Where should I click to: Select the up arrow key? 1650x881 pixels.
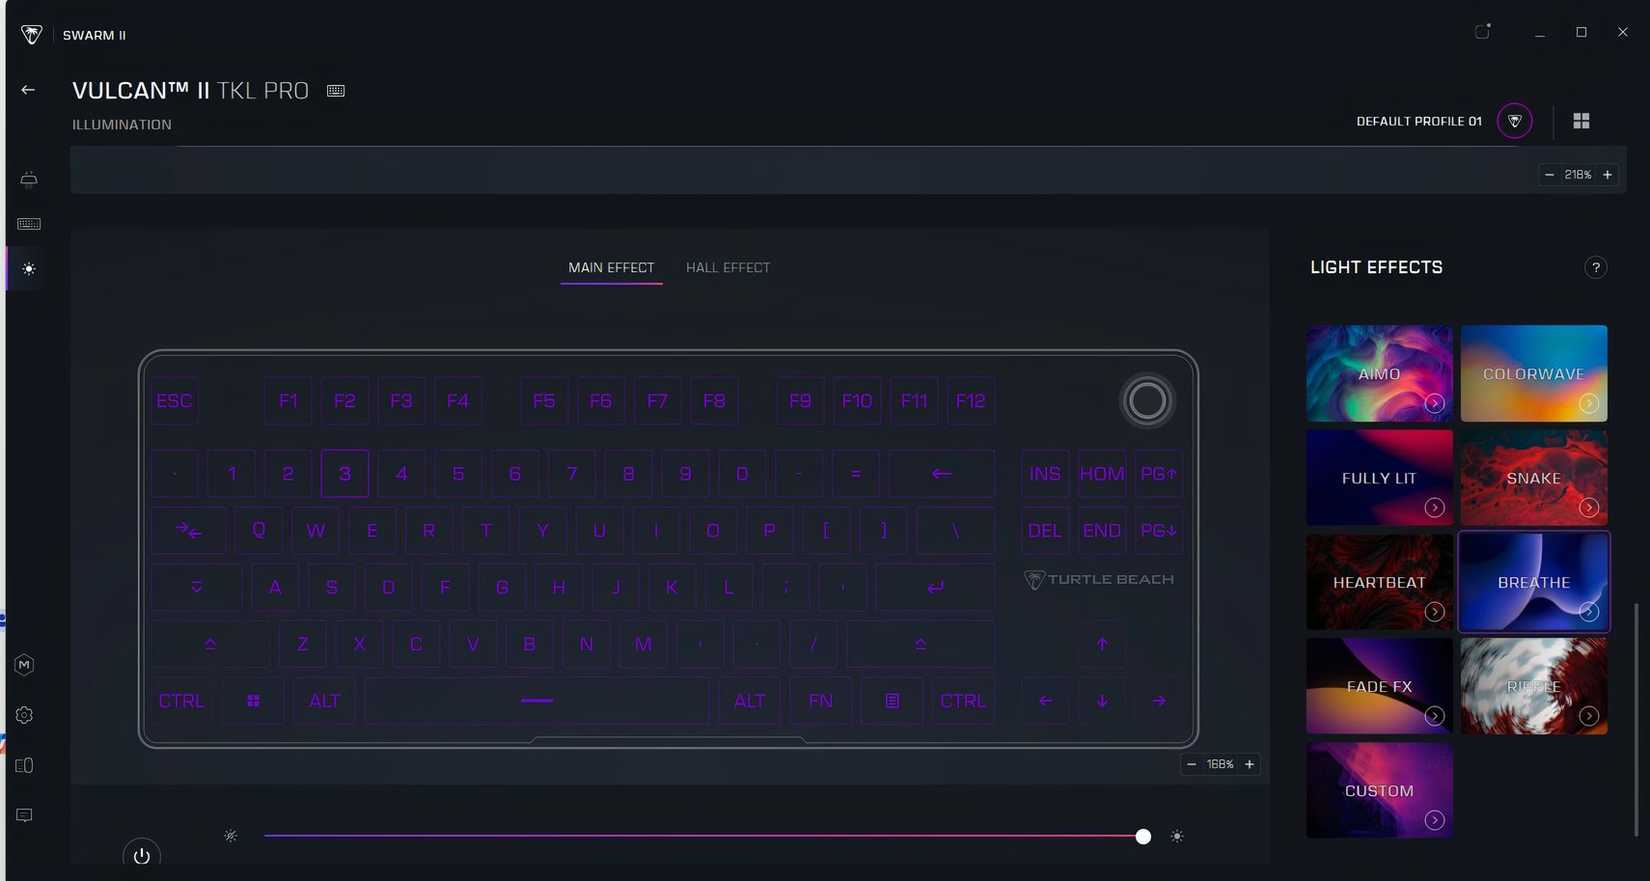click(x=1102, y=644)
